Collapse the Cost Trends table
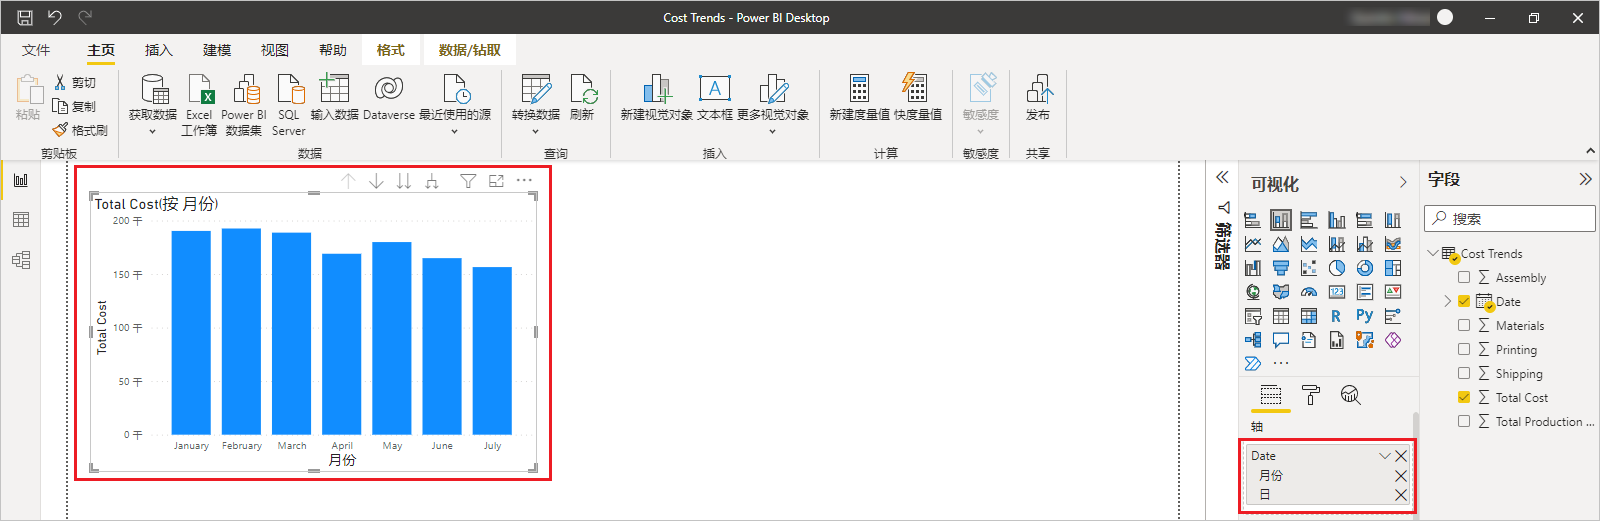 tap(1433, 253)
